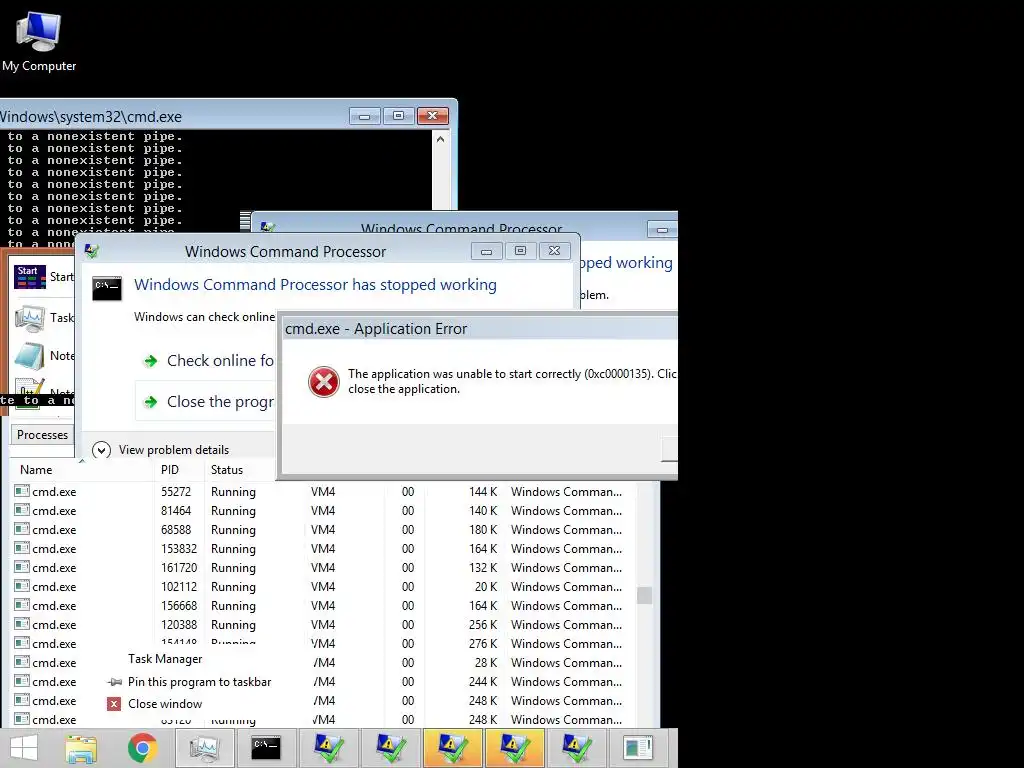
Task: Click Start screen tile icon in the list
Action: coord(30,277)
